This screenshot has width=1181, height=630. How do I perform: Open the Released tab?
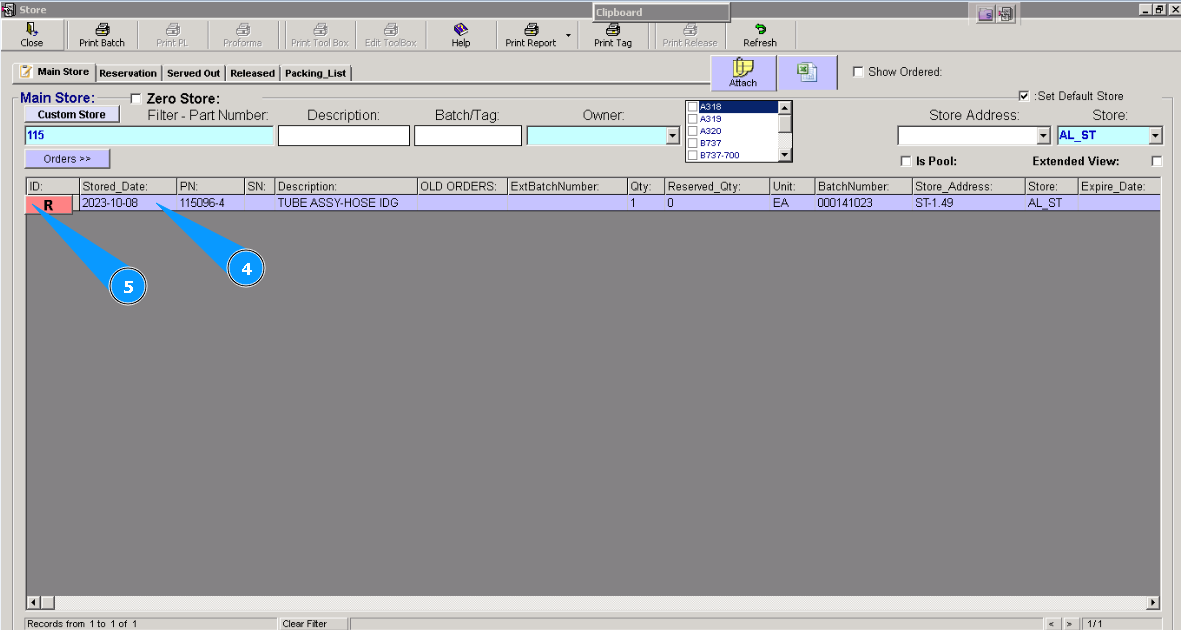tap(252, 73)
